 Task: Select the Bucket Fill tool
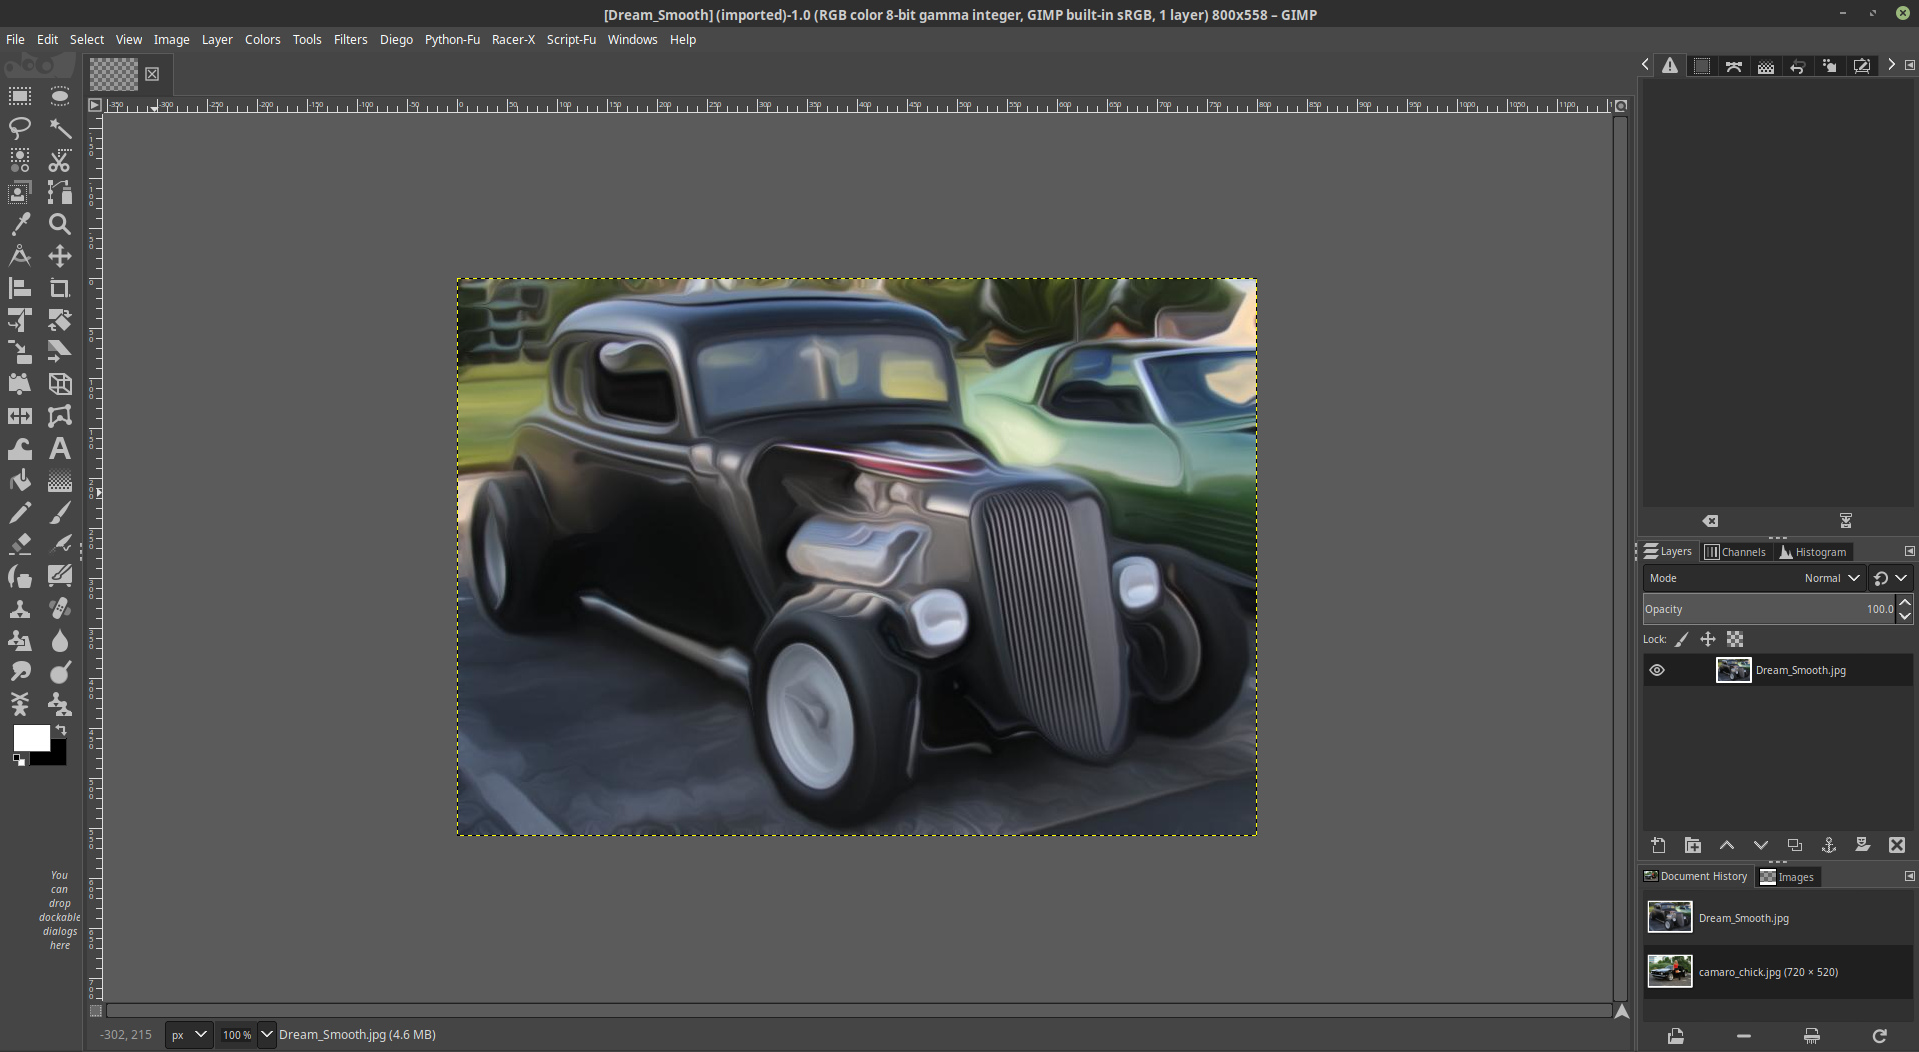point(19,480)
